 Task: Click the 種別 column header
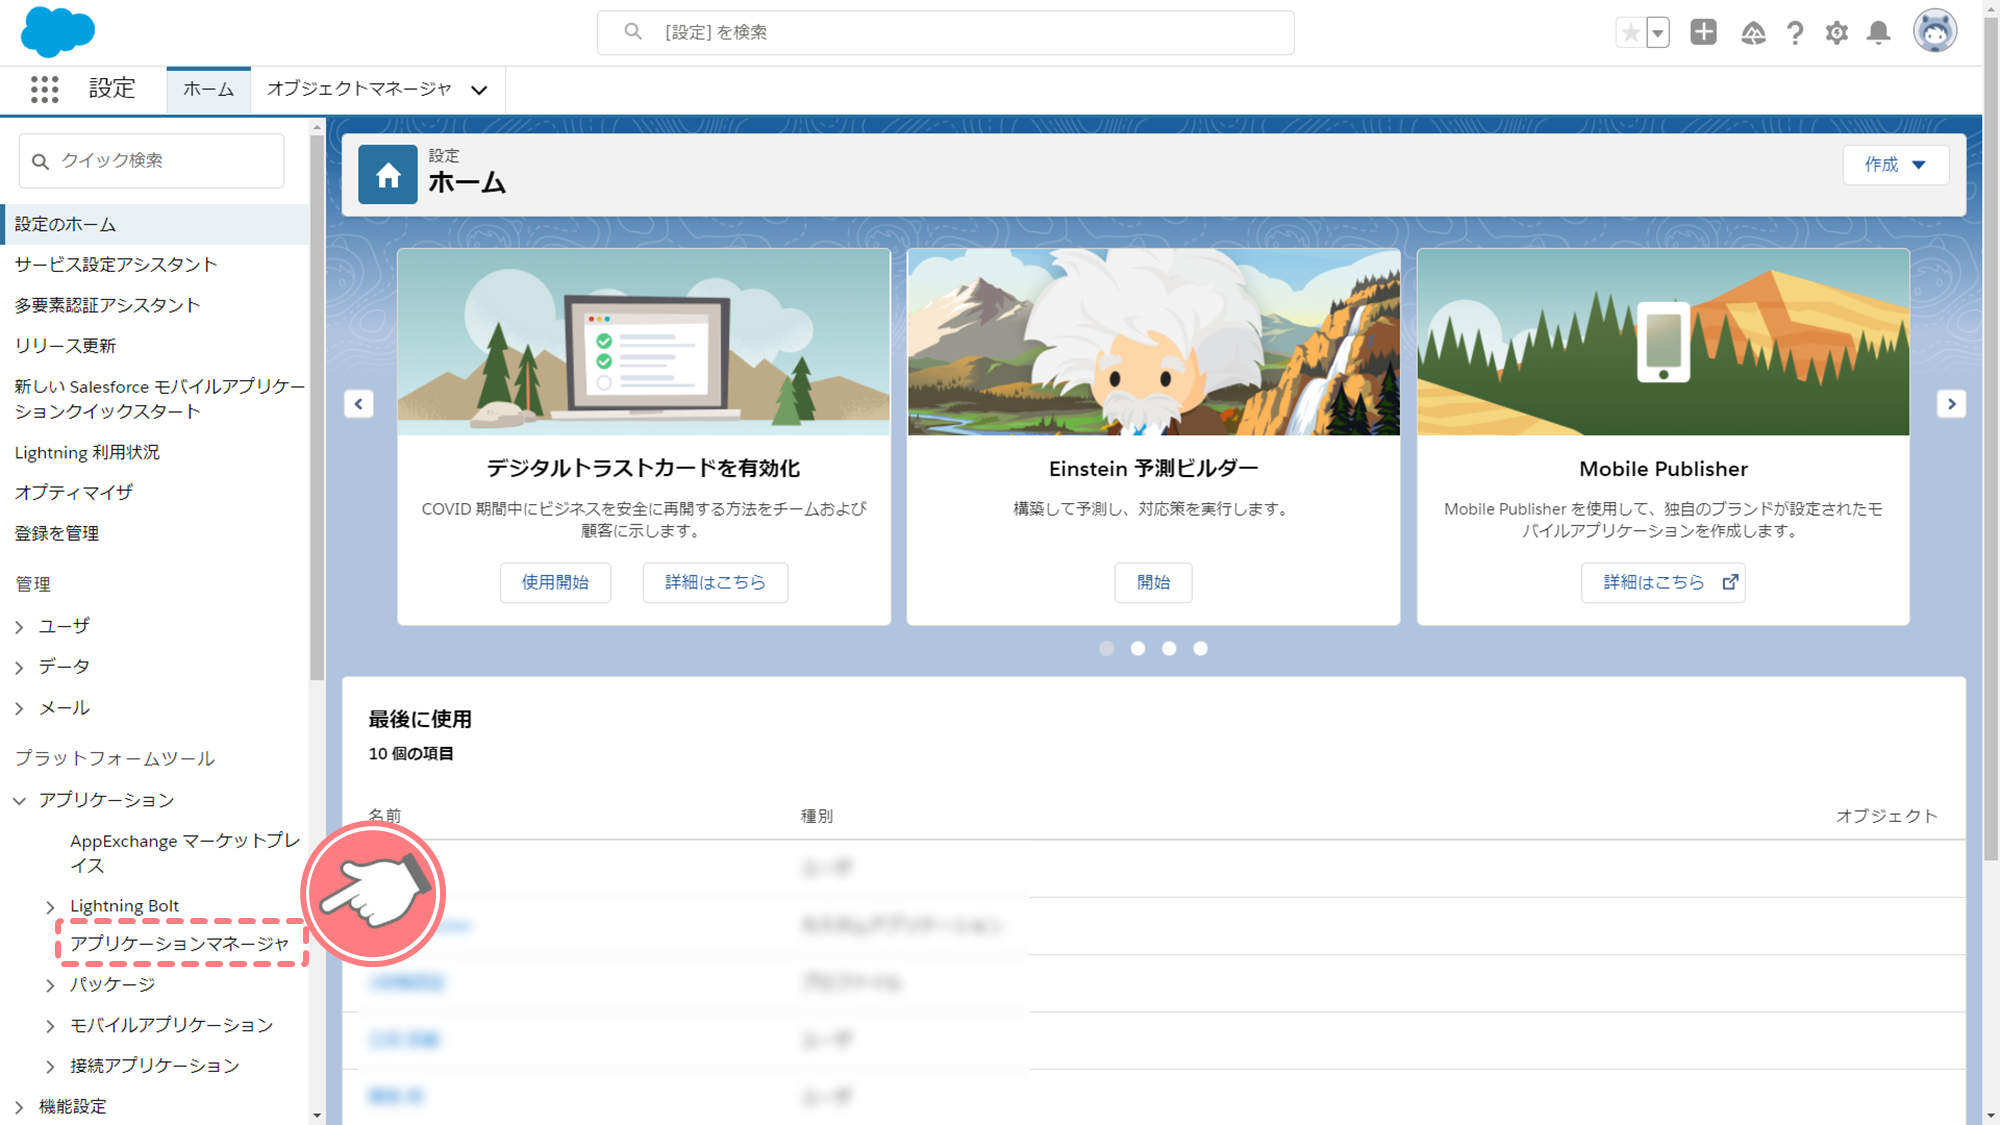tap(817, 816)
